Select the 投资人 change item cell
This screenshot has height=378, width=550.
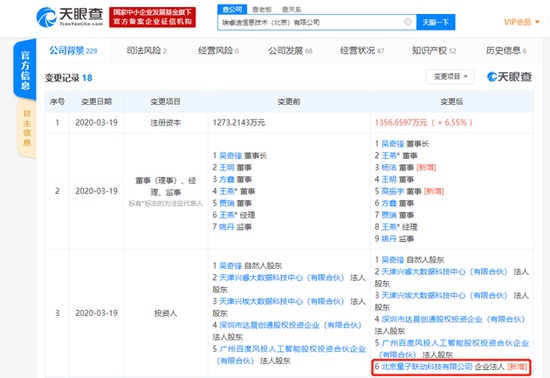pyautogui.click(x=166, y=313)
